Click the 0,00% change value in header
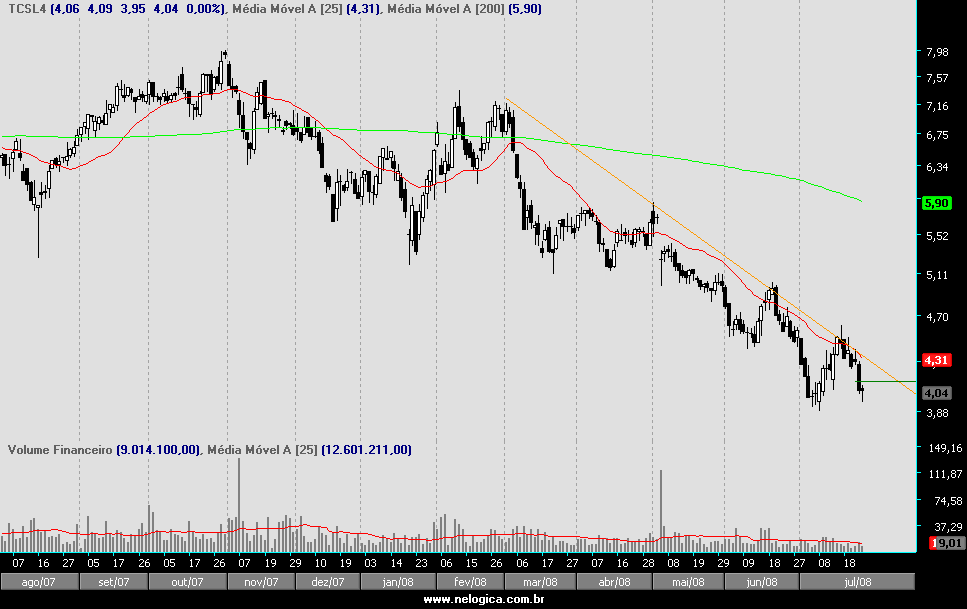967x609 pixels. [203, 9]
